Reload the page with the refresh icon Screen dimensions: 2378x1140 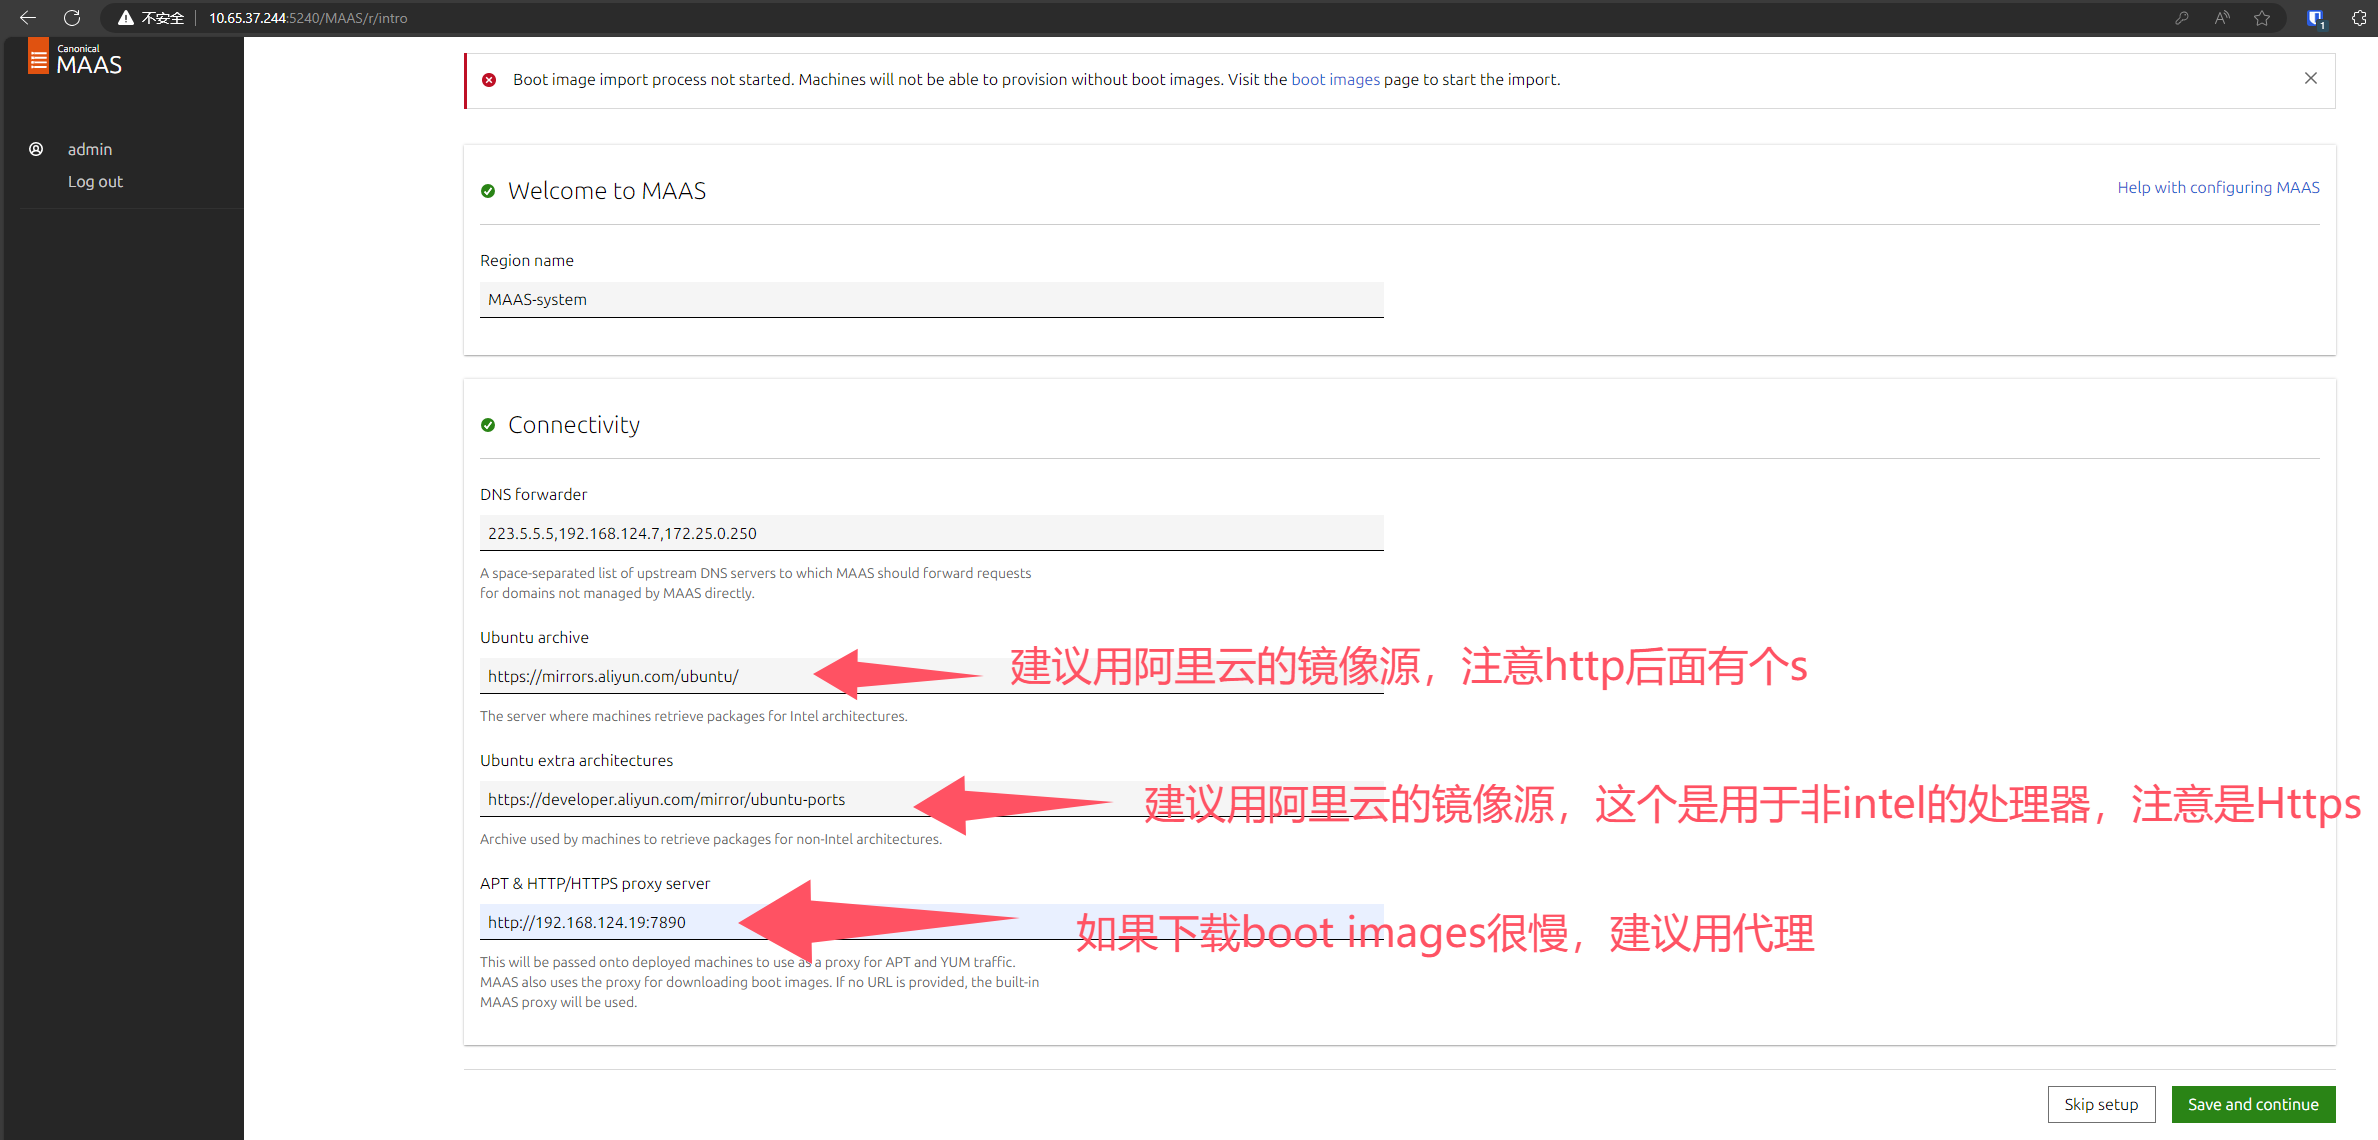[70, 17]
